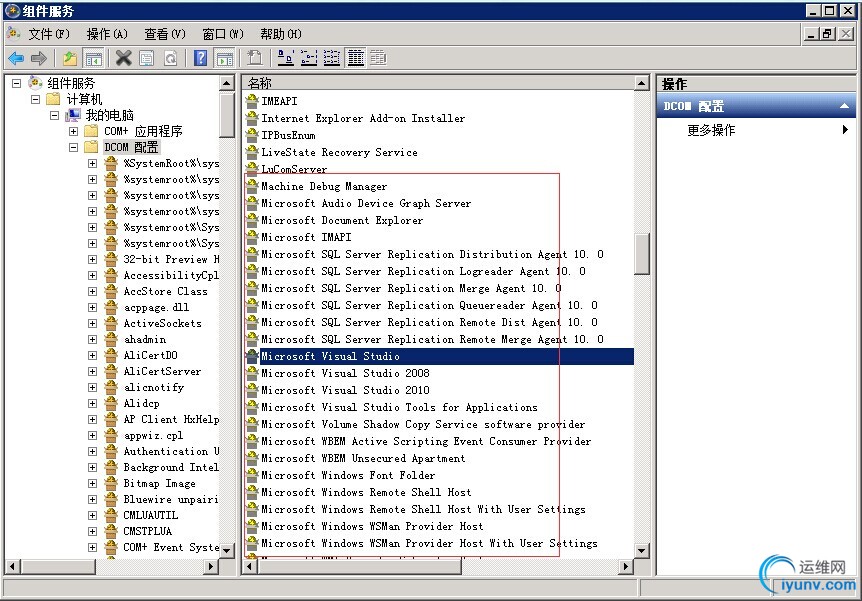Collapse the 我的电脑 tree node
Screen dimensions: 862x601
54,115
